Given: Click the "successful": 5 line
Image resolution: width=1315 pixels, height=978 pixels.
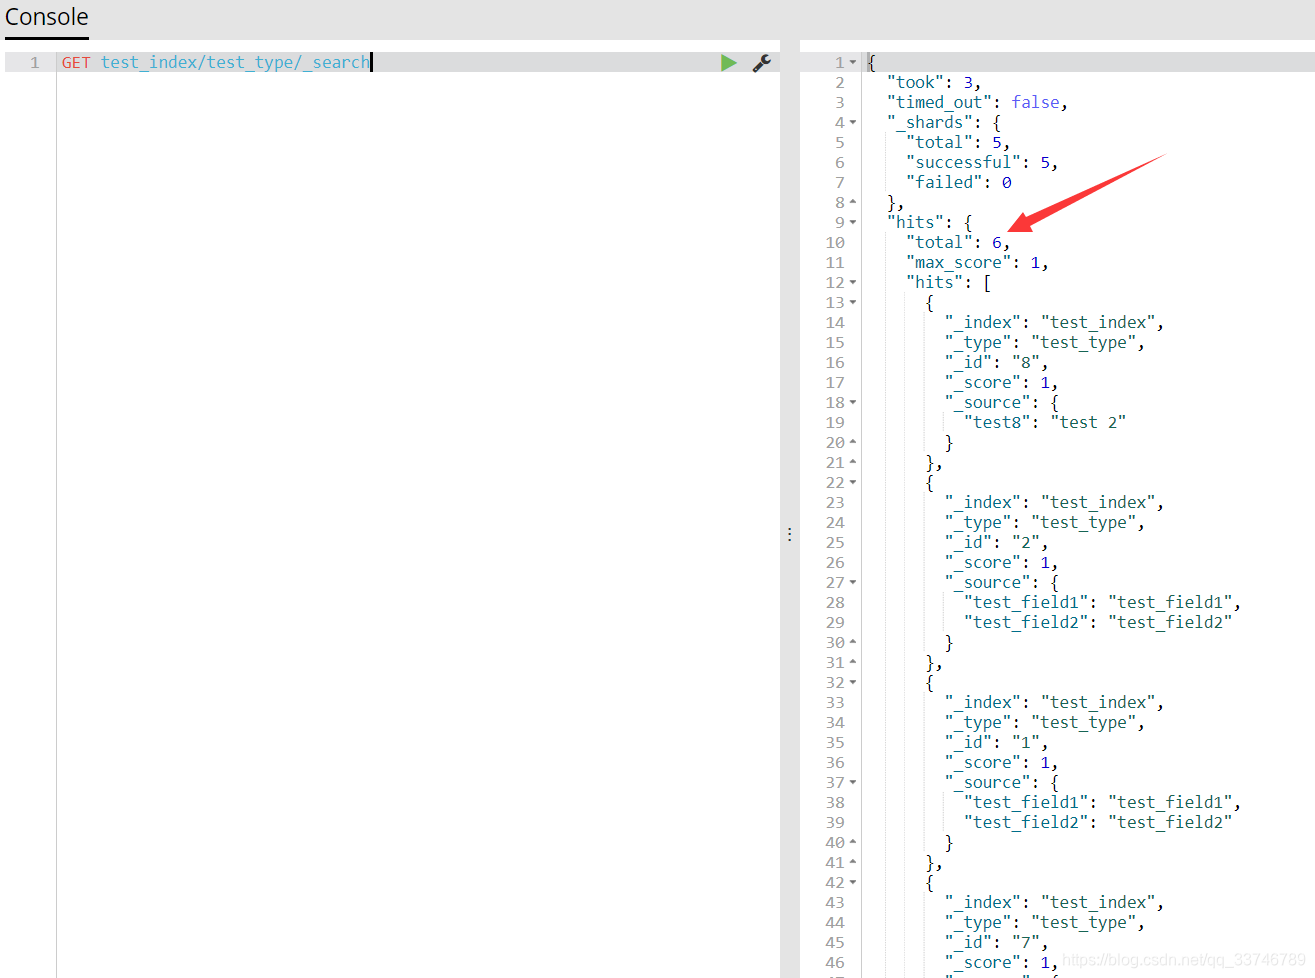Looking at the screenshot, I should tap(982, 162).
